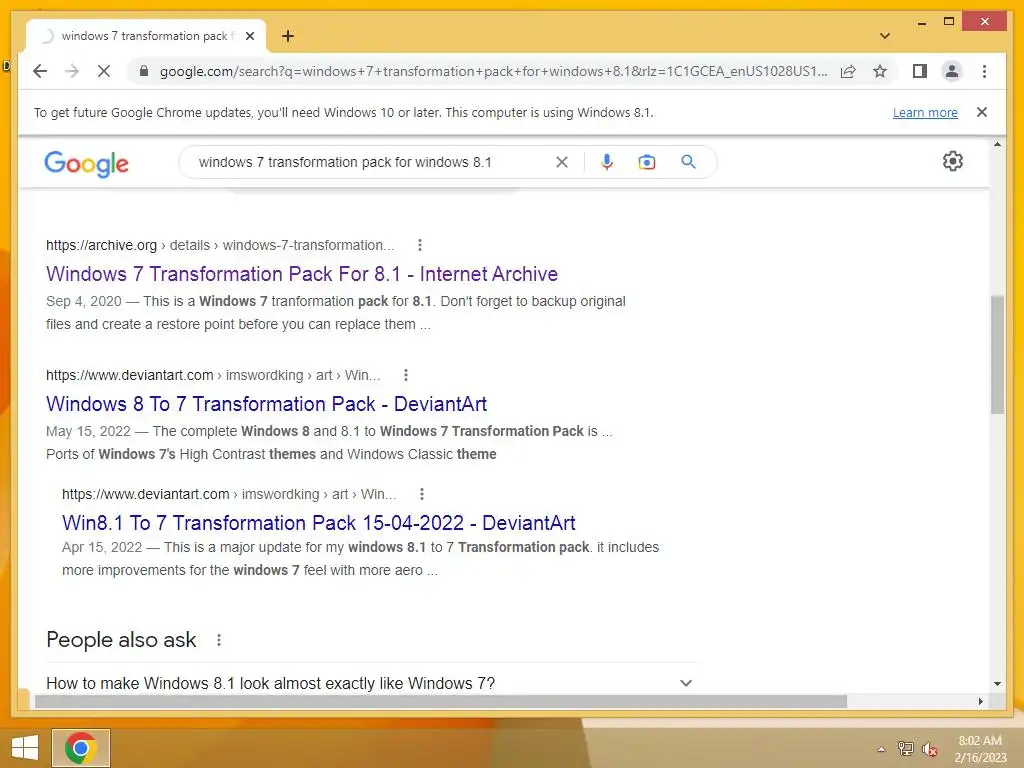1024x768 pixels.
Task: Open more options for archive.org result
Action: pyautogui.click(x=420, y=246)
